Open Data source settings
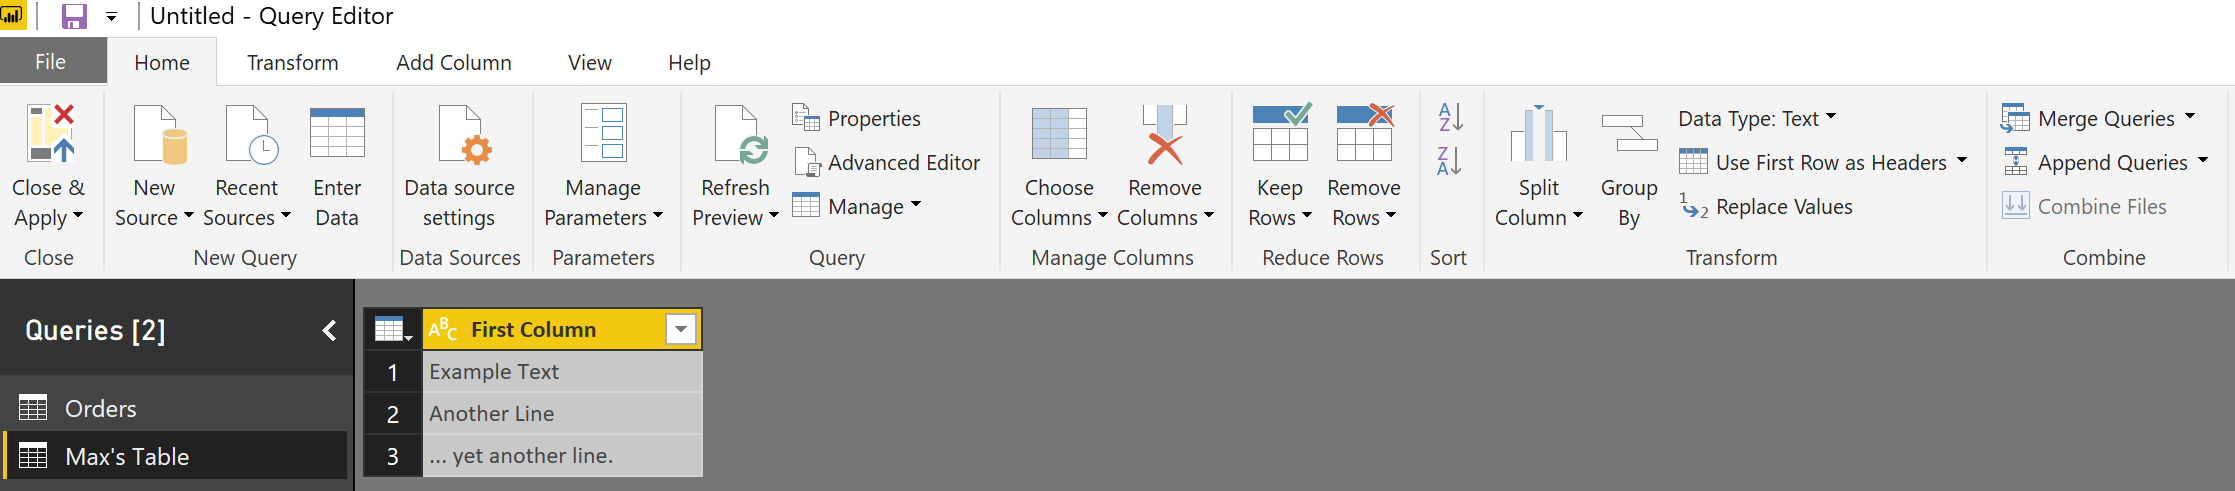Viewport: 2235px width, 491px height. [x=459, y=165]
